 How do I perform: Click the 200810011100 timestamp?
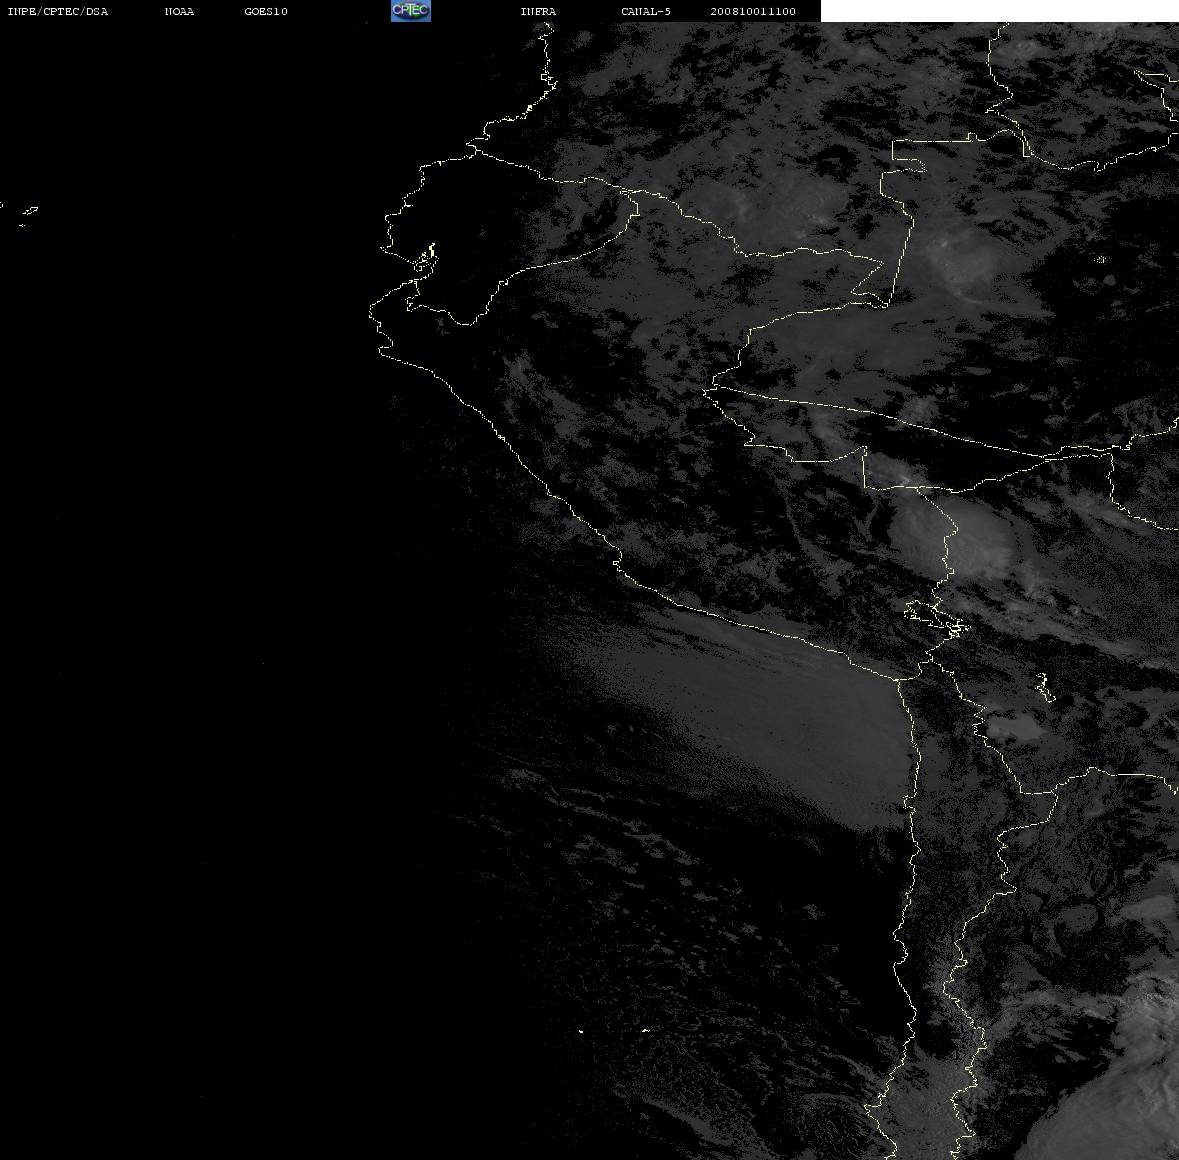coord(753,11)
